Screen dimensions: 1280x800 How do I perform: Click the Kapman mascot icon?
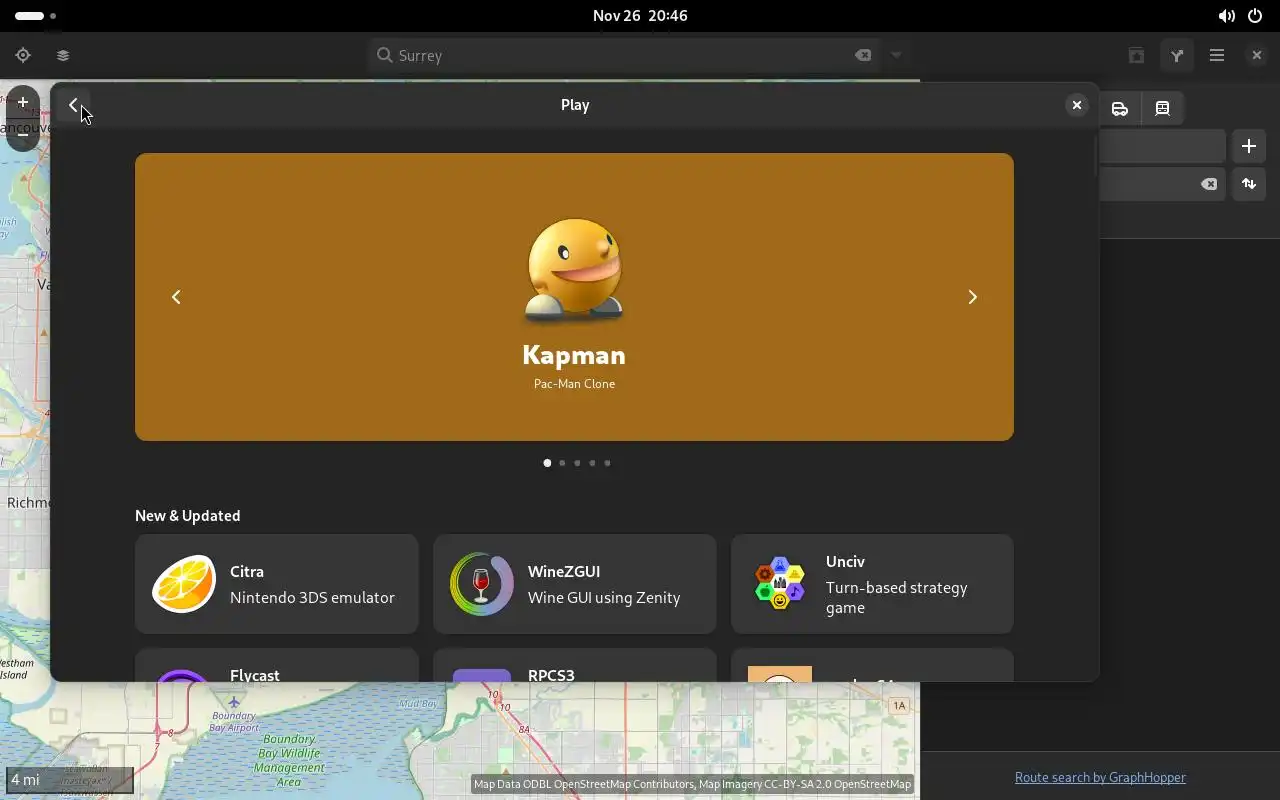coord(575,270)
